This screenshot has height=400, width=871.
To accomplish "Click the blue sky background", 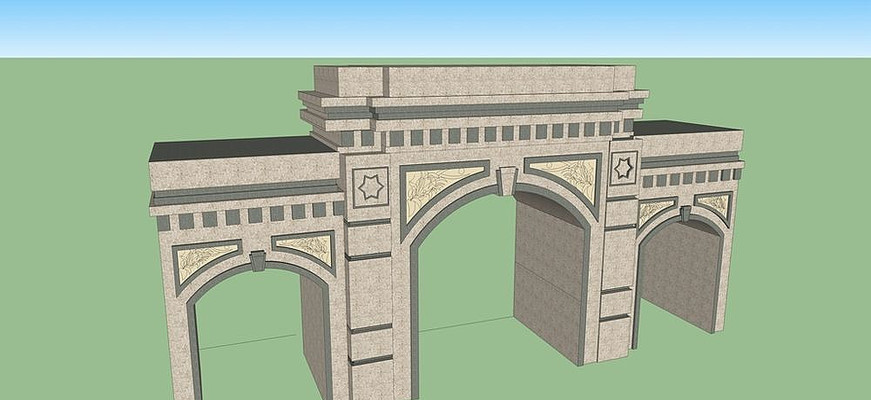I will click(435, 27).
